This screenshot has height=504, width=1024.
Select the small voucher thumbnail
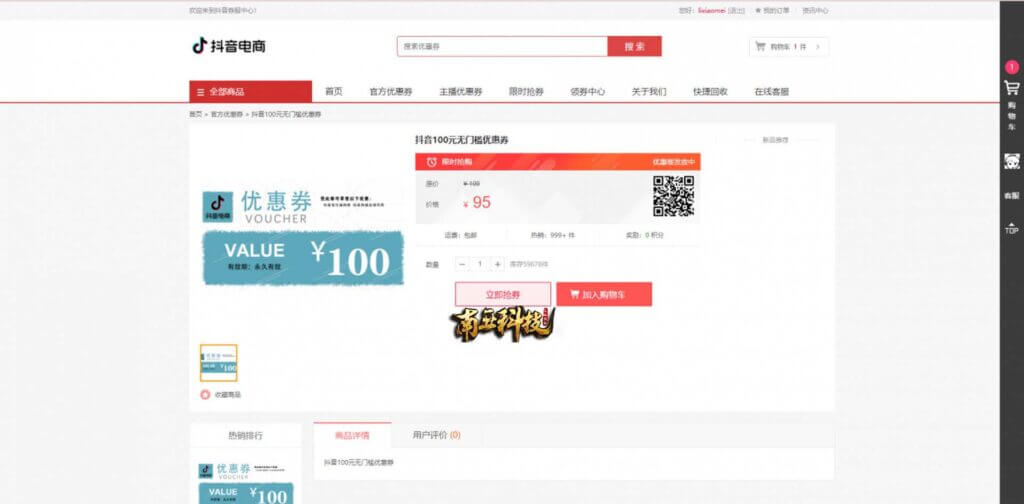click(219, 363)
